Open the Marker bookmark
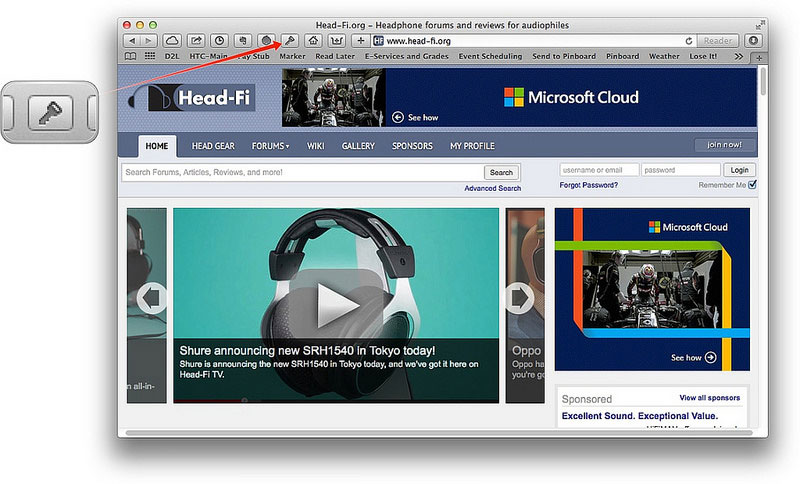 pyautogui.click(x=292, y=56)
